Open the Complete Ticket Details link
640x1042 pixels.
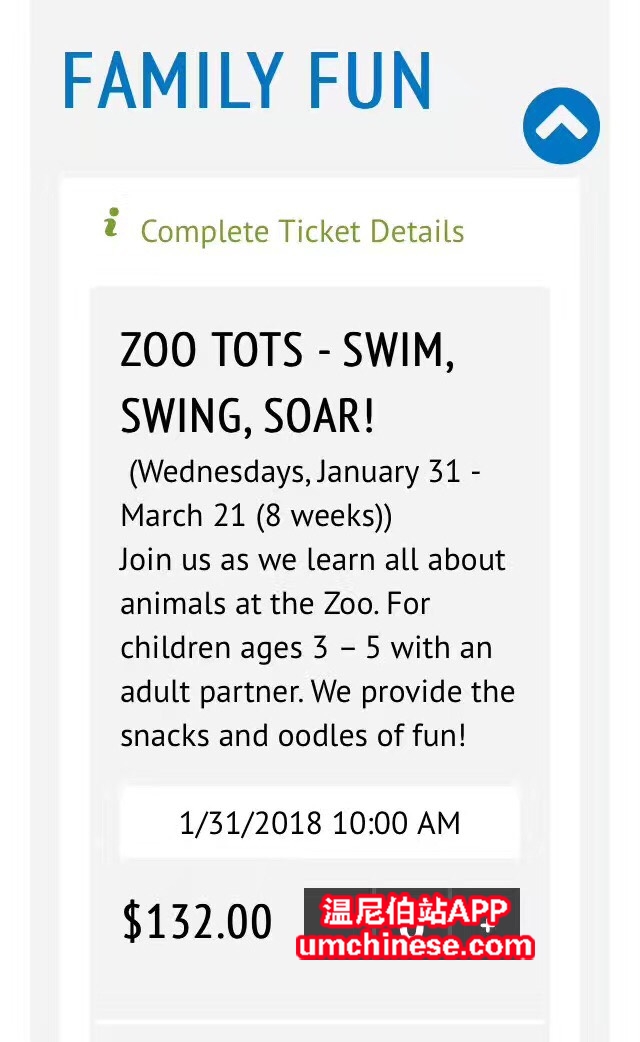click(x=302, y=231)
